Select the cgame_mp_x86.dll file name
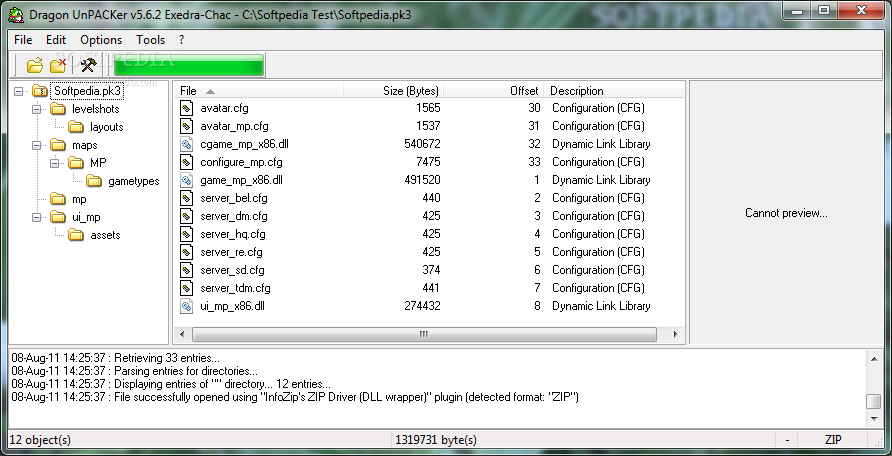Screen dimensions: 892x456 coord(244,144)
